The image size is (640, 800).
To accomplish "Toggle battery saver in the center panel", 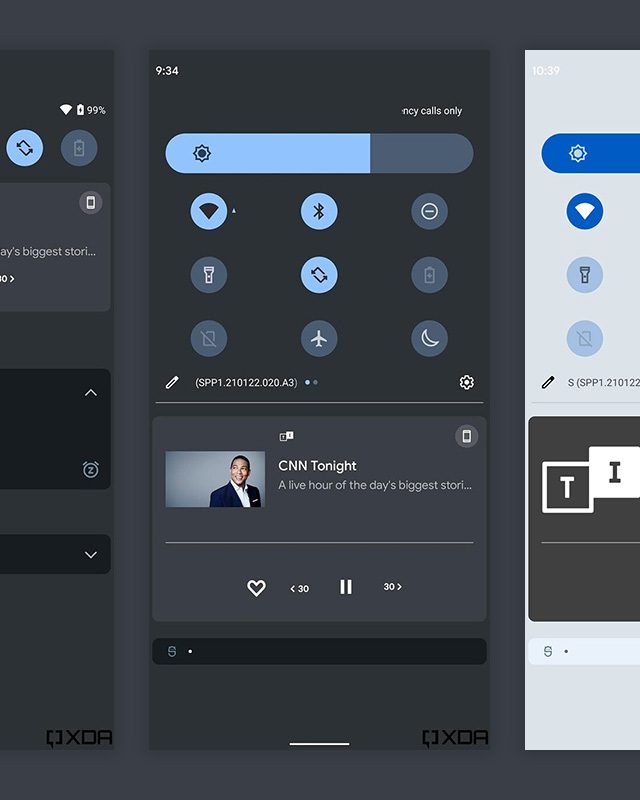I will (430, 275).
